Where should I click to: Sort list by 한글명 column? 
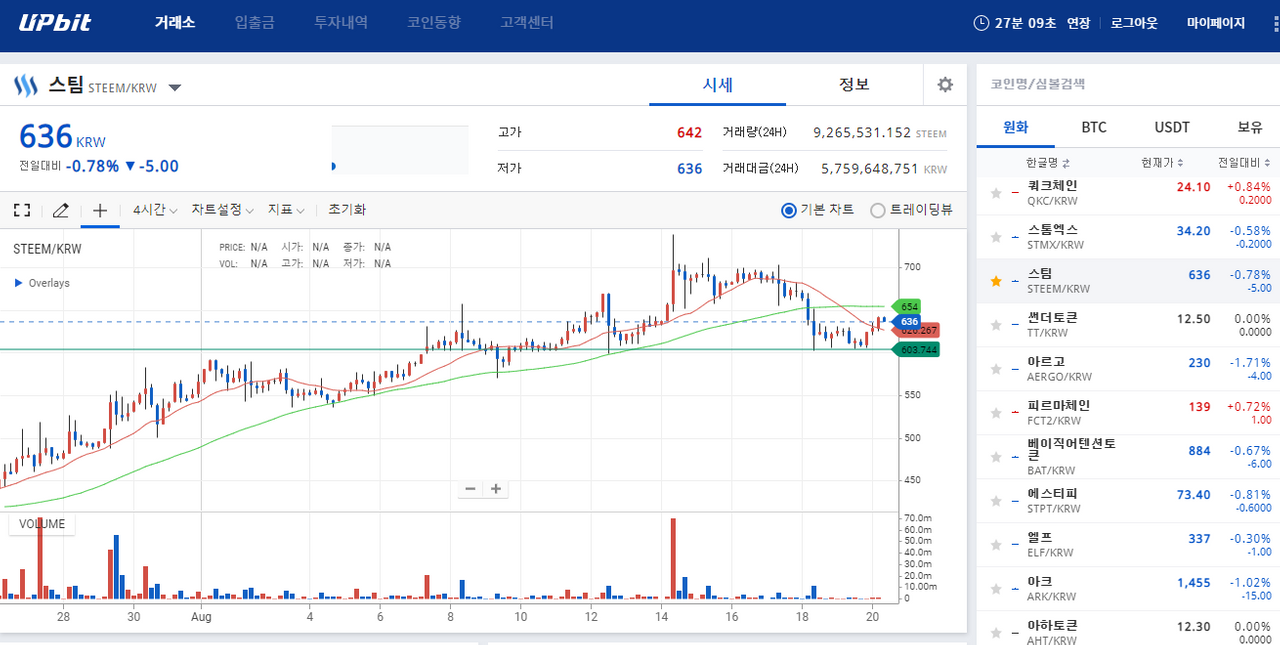1048,163
